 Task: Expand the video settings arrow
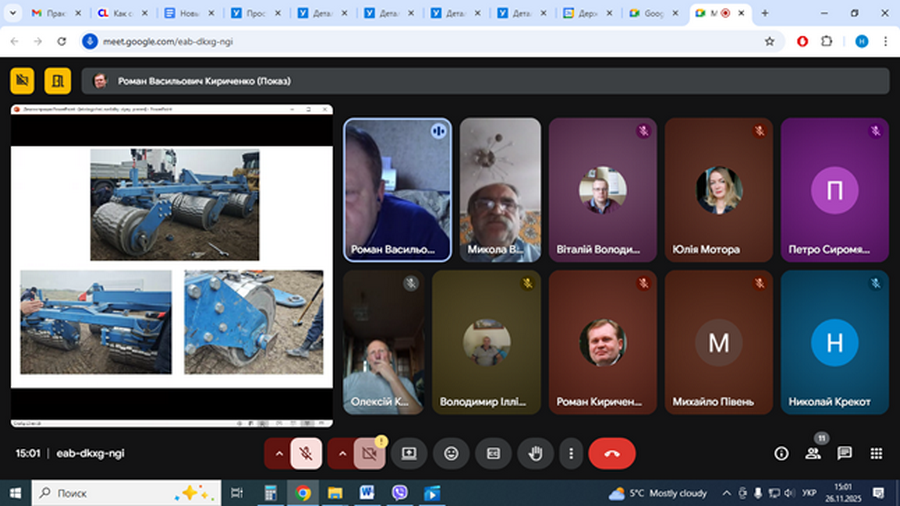[x=342, y=453]
